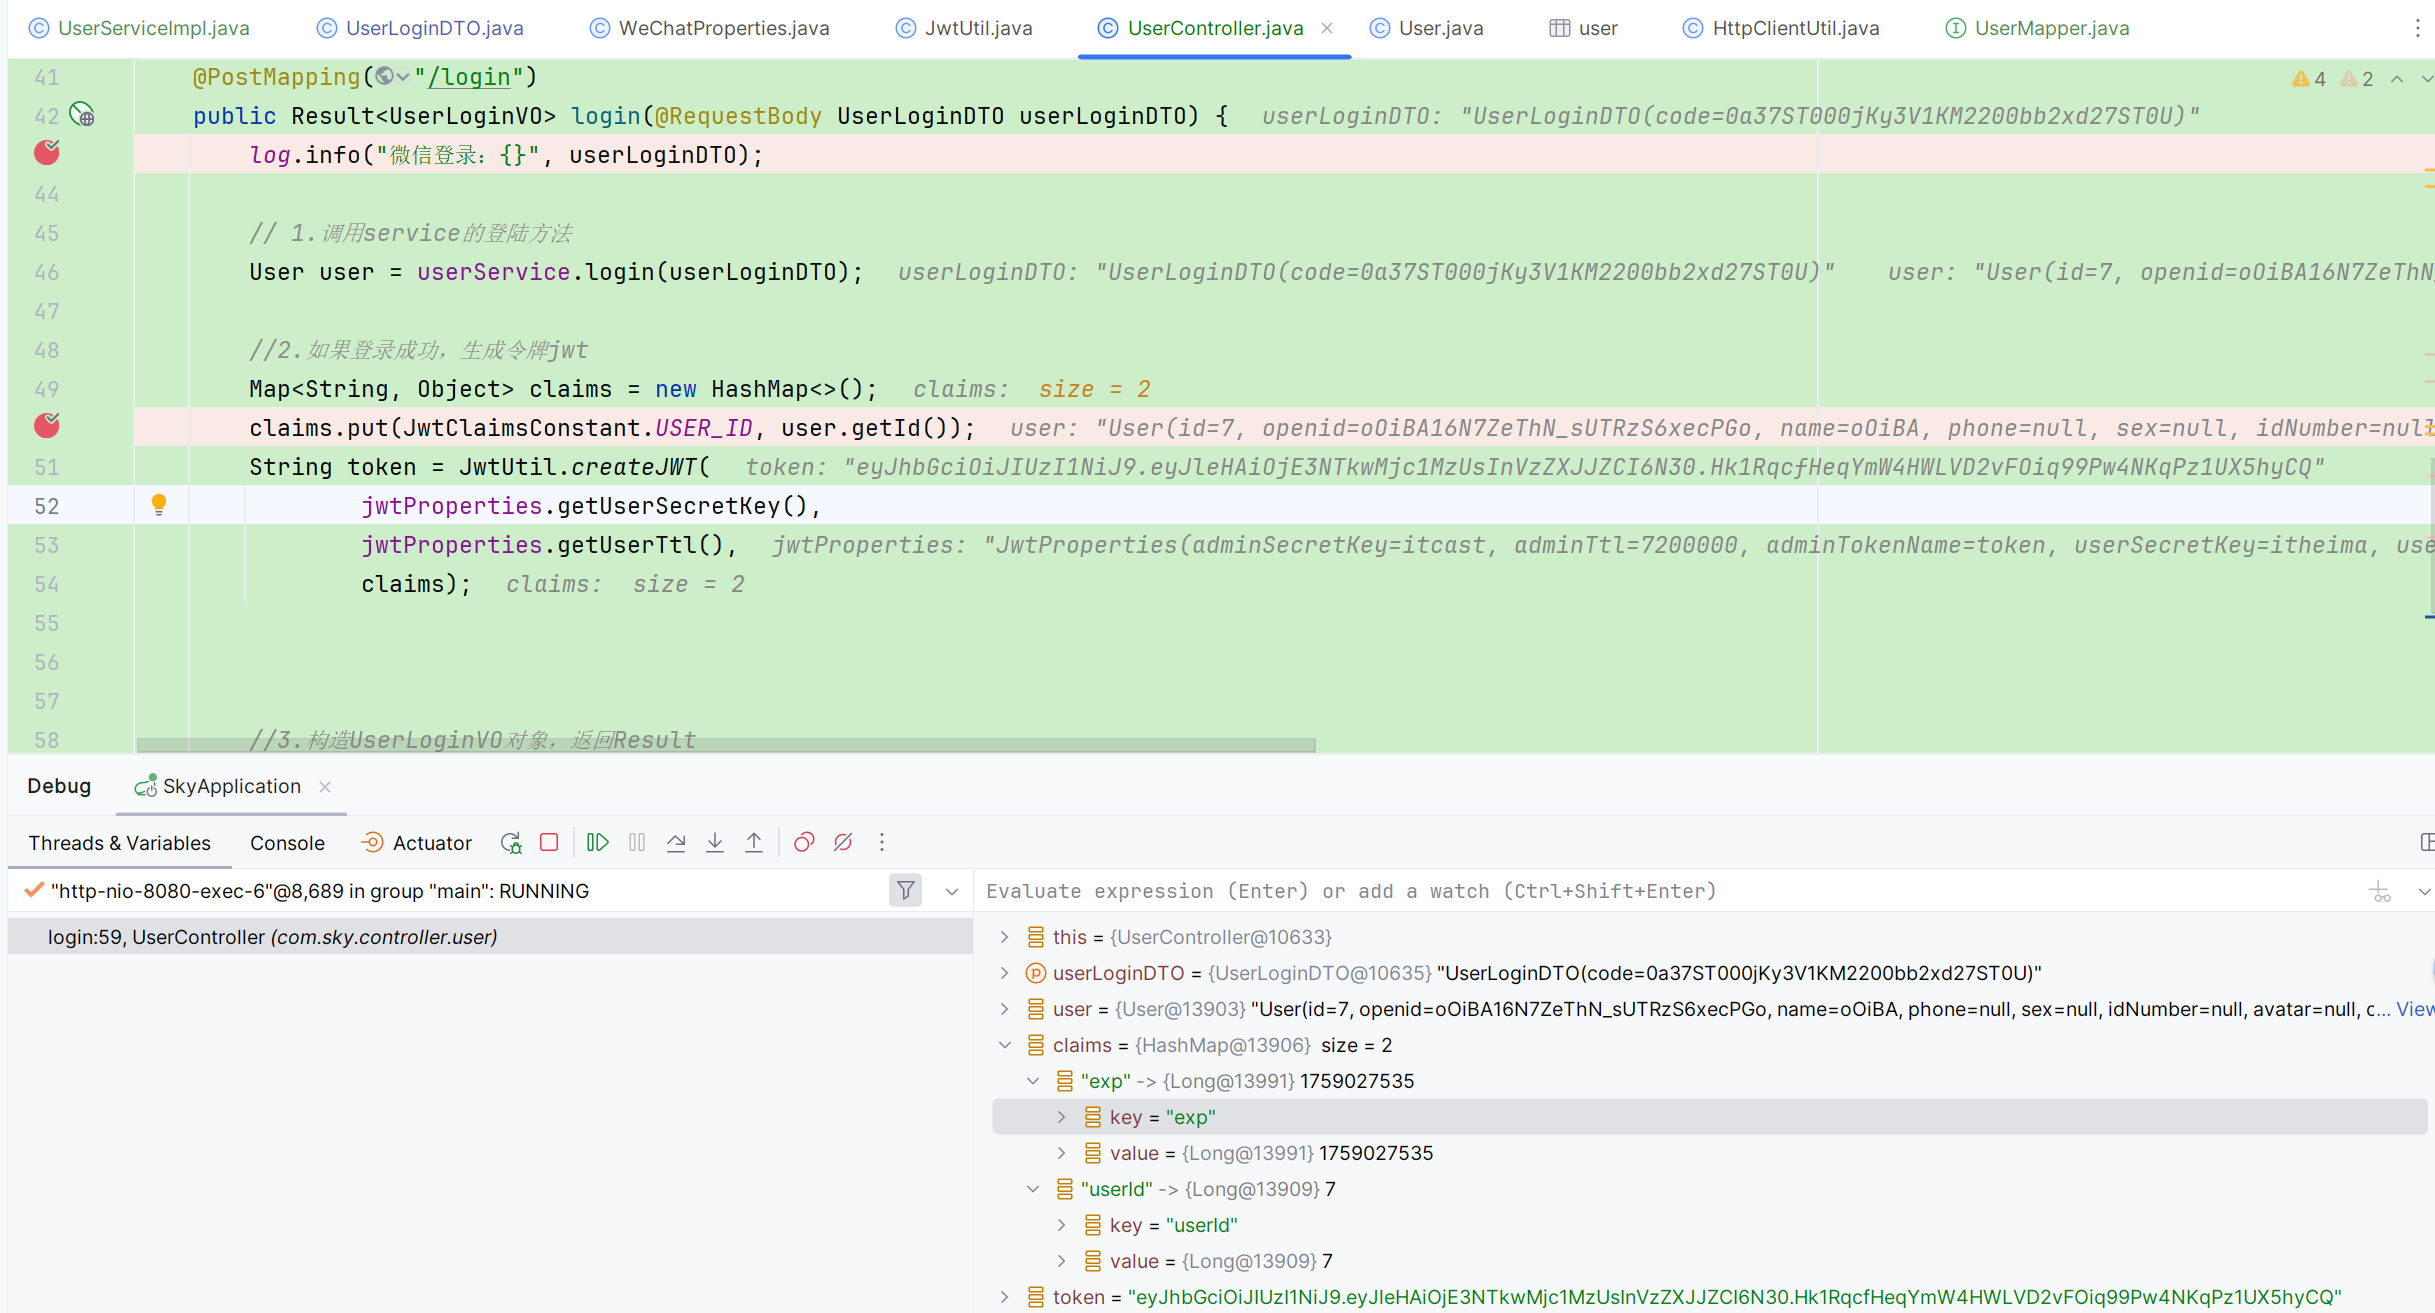This screenshot has width=2435, height=1313.
Task: Open the Actuator tab
Action: tap(416, 843)
